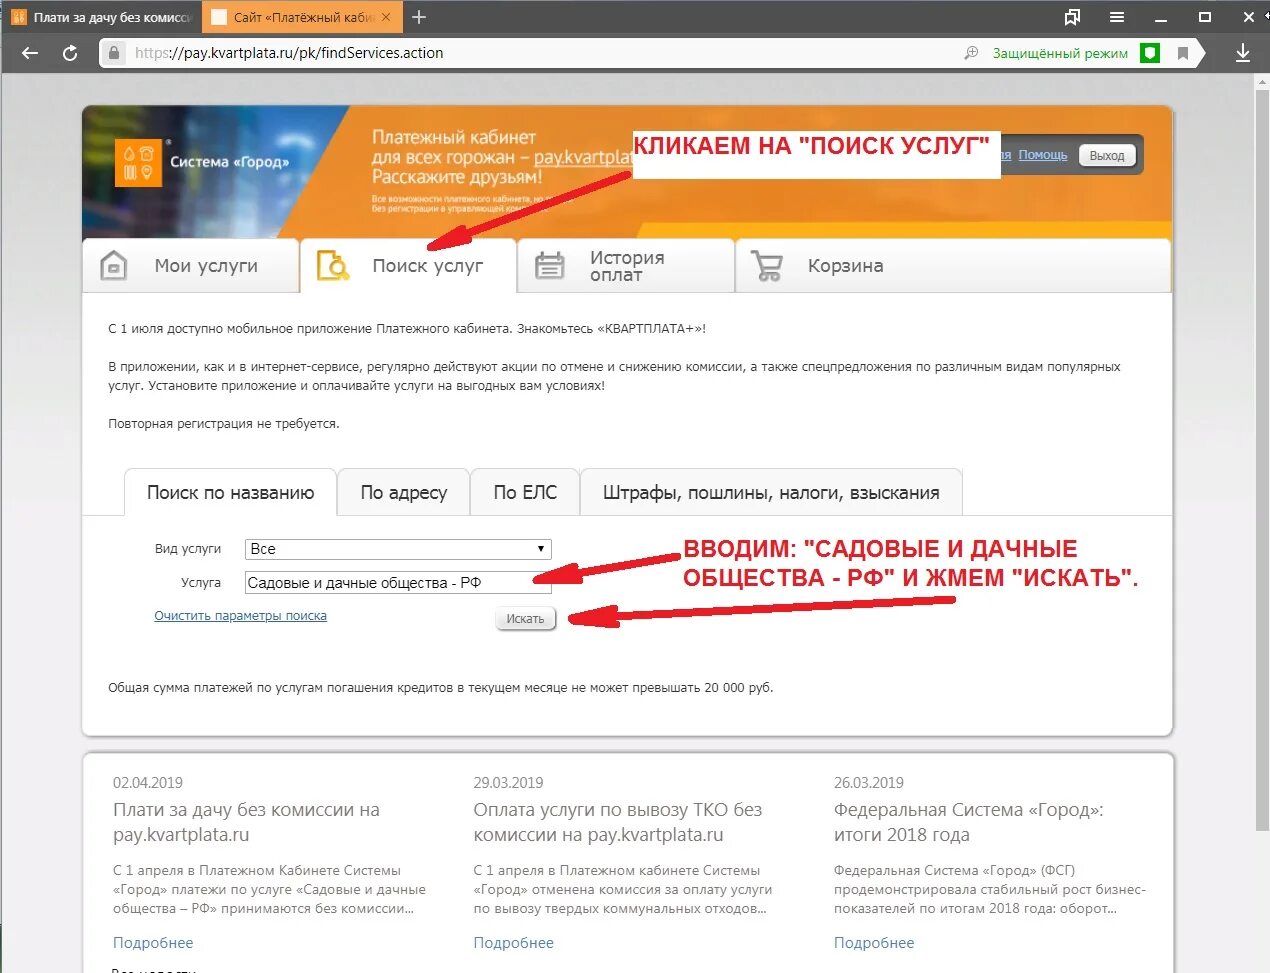Select the Штрафы, пошлины, налоги, взыскания tab

(771, 492)
